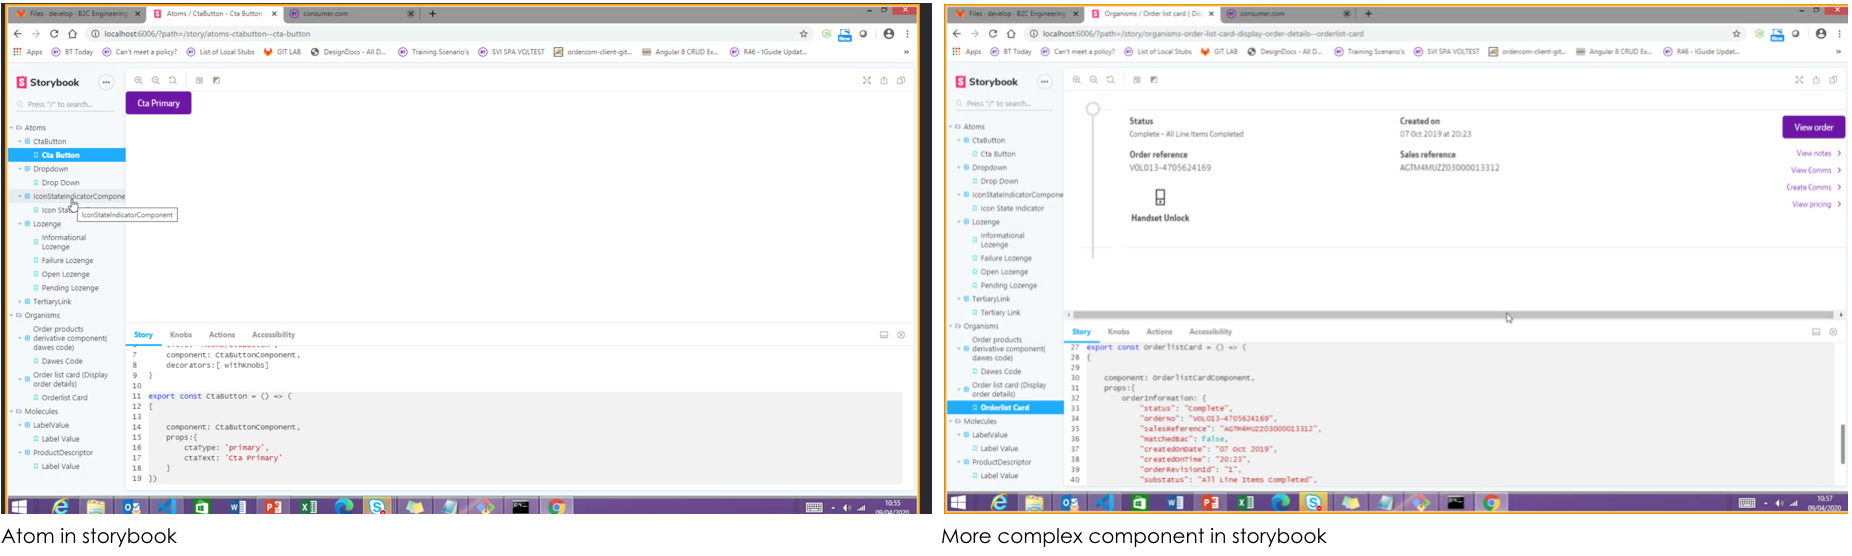Change addon panel orientation in left window
Screen dimensions: 1852x556
884,335
